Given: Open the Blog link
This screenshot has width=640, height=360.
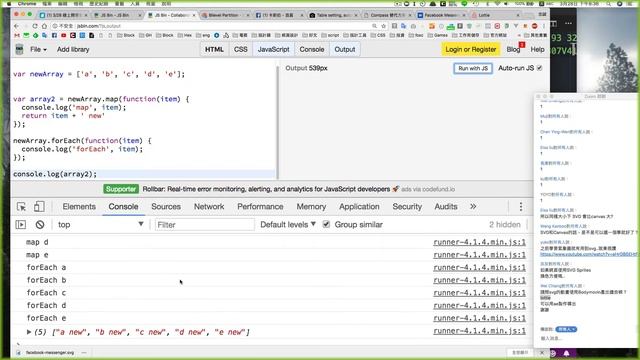Looking at the screenshot, I should coord(513,49).
